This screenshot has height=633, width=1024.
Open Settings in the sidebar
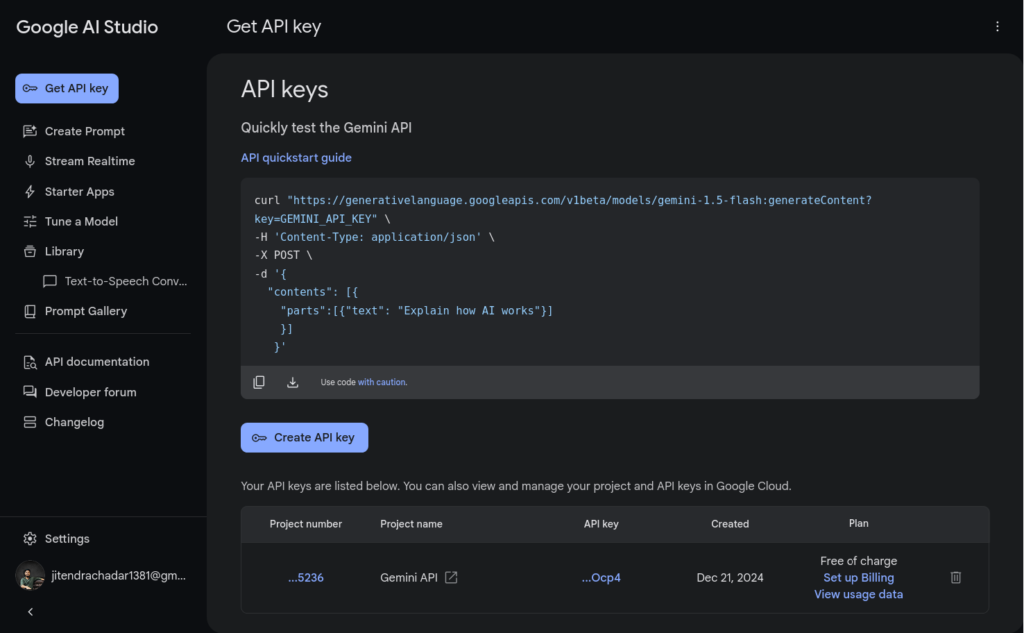(x=67, y=539)
